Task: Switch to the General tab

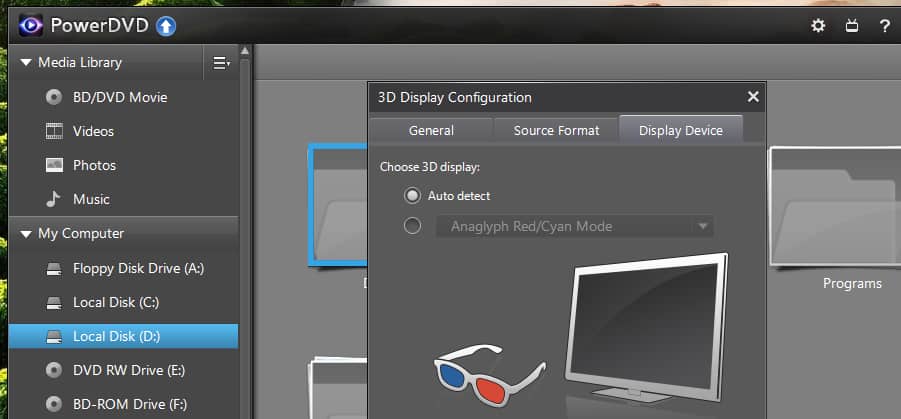Action: (431, 130)
